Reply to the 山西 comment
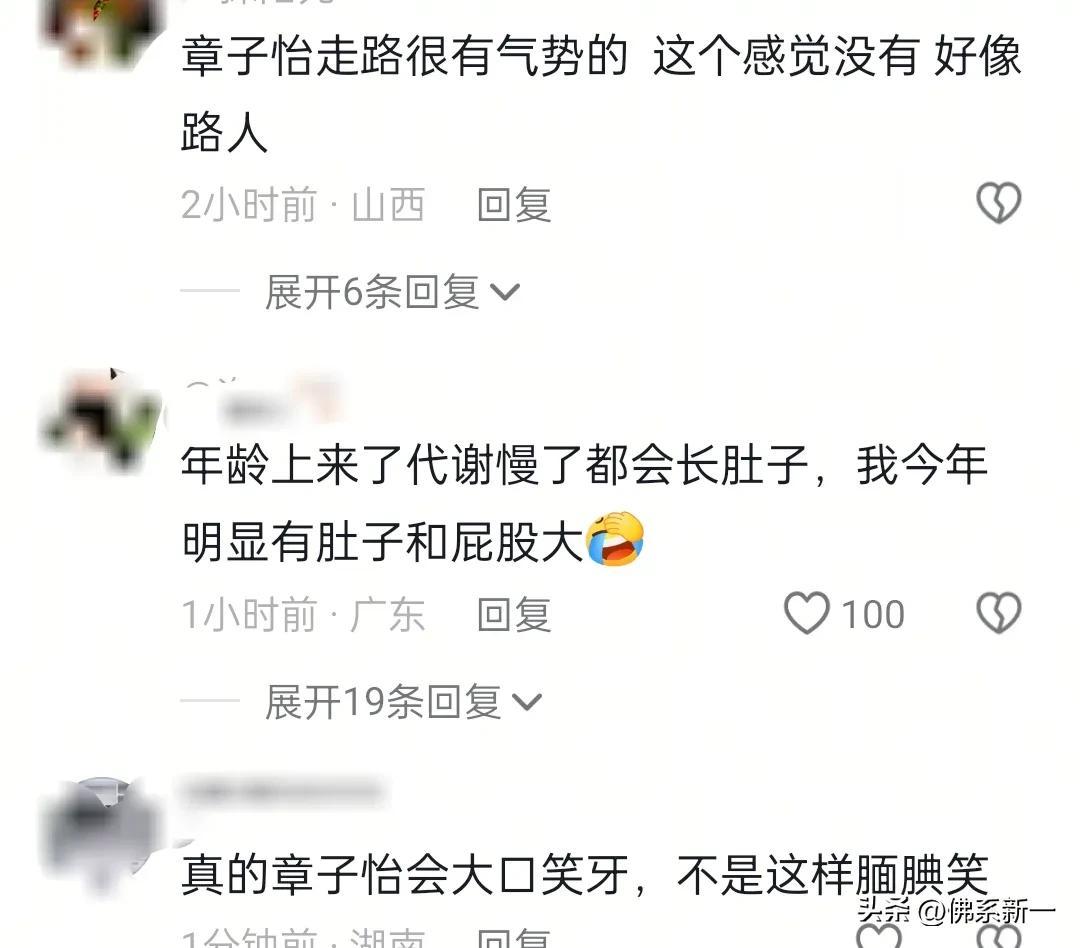The height and width of the screenshot is (948, 1080). point(514,205)
